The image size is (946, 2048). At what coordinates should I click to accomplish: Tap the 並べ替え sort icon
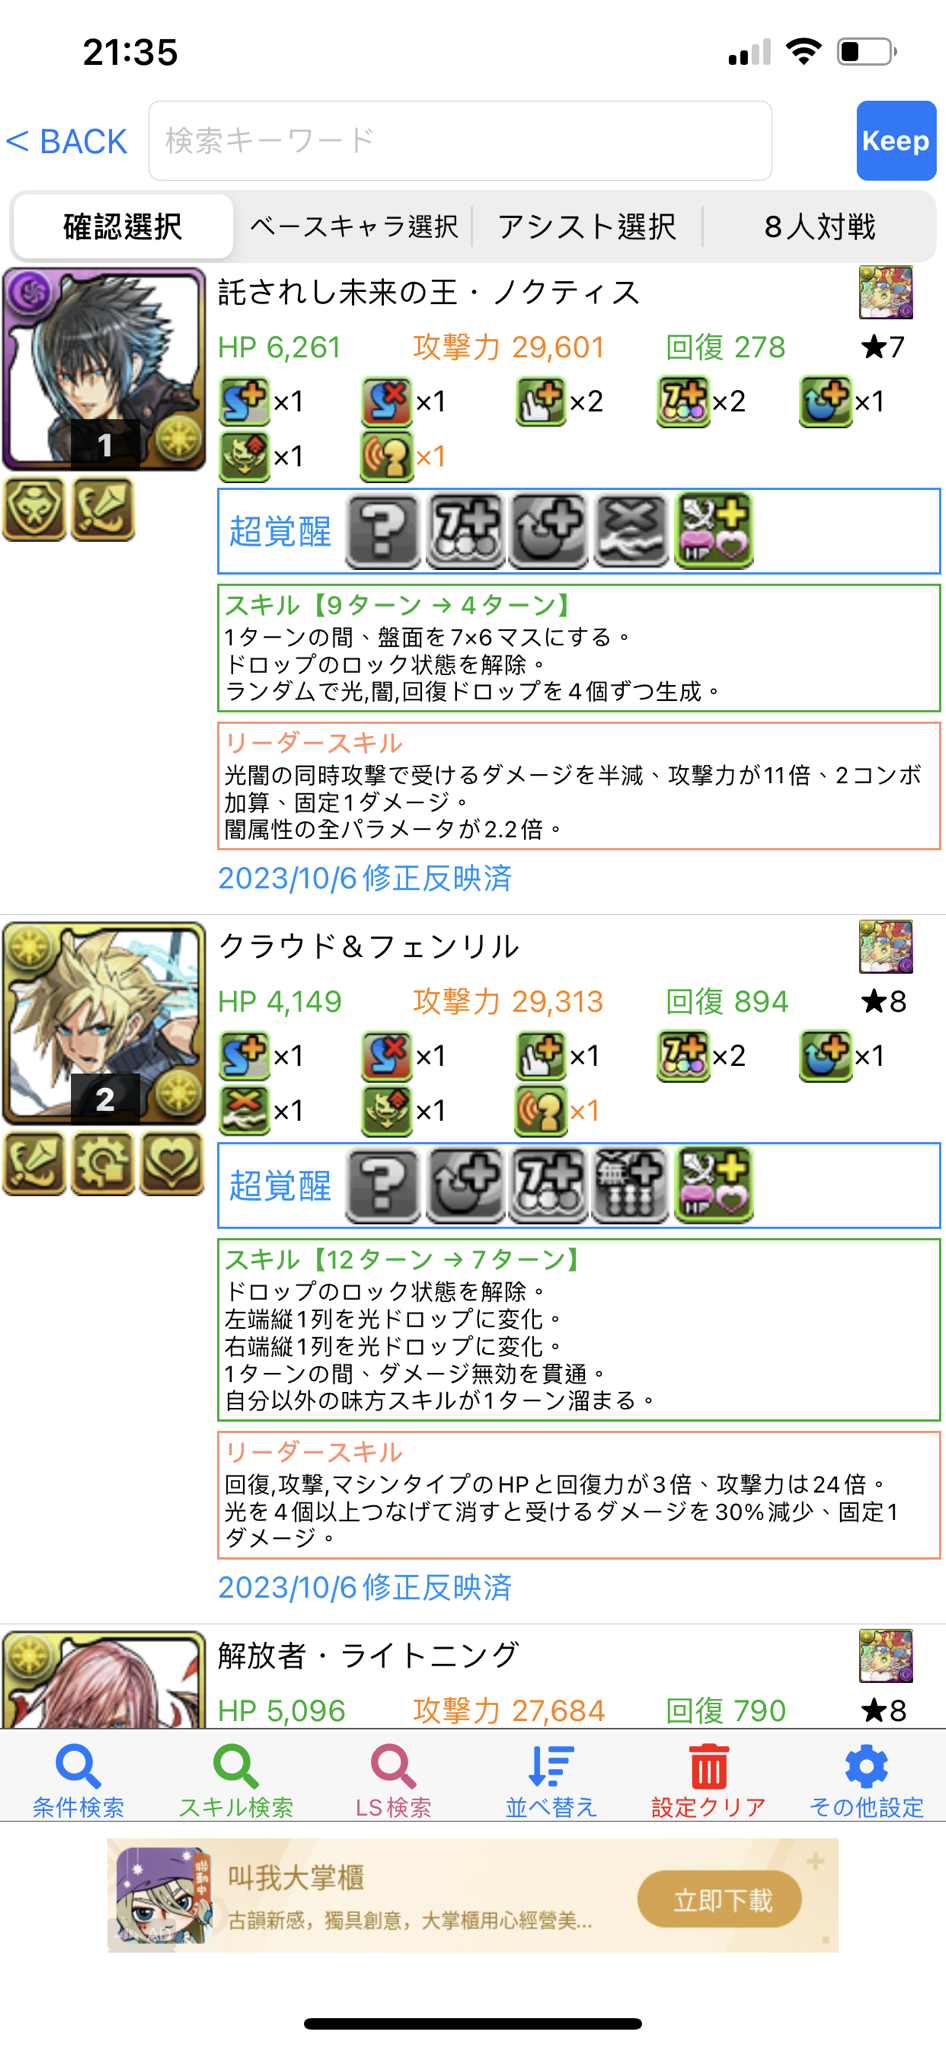click(x=551, y=1767)
